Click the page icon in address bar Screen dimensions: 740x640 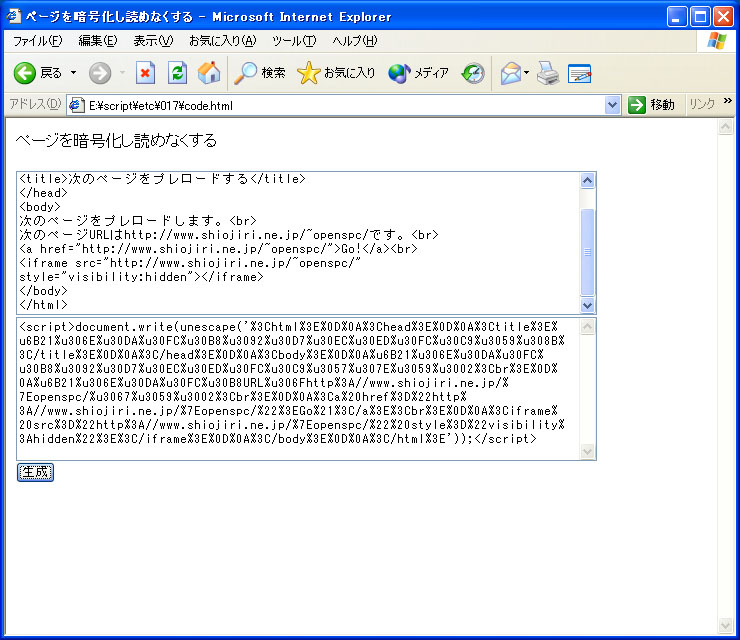pos(77,105)
